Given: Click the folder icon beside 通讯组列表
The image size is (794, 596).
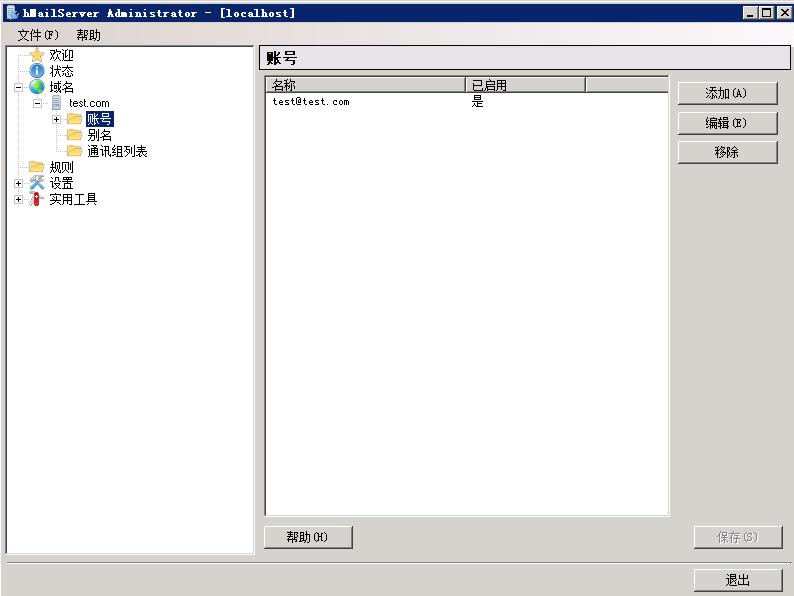Looking at the screenshot, I should tap(74, 151).
